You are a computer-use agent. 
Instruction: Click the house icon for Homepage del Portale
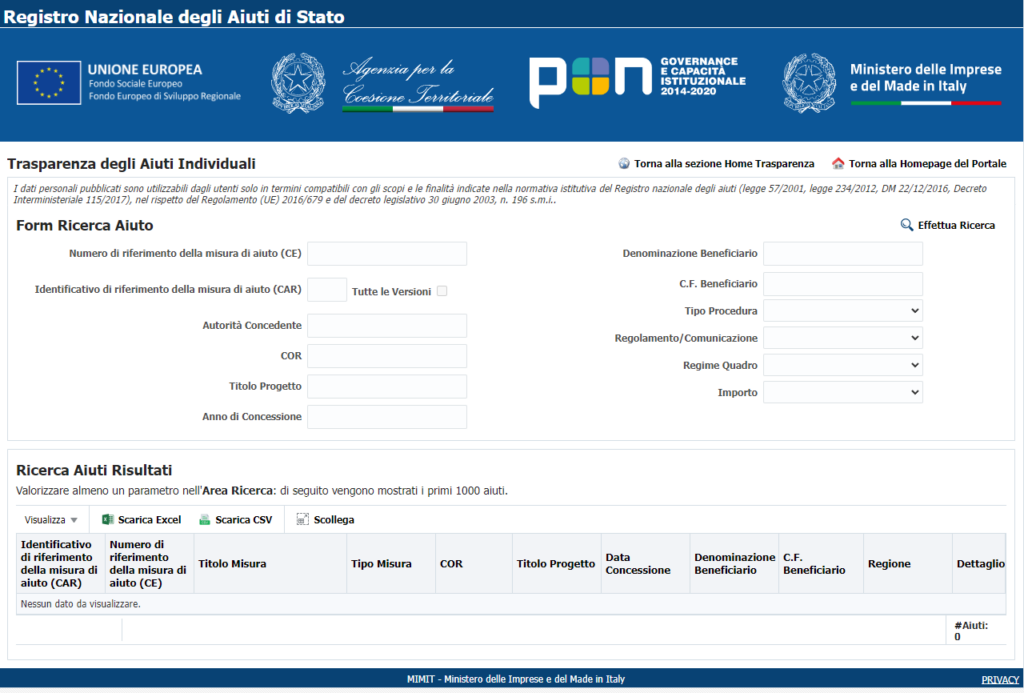click(x=838, y=163)
